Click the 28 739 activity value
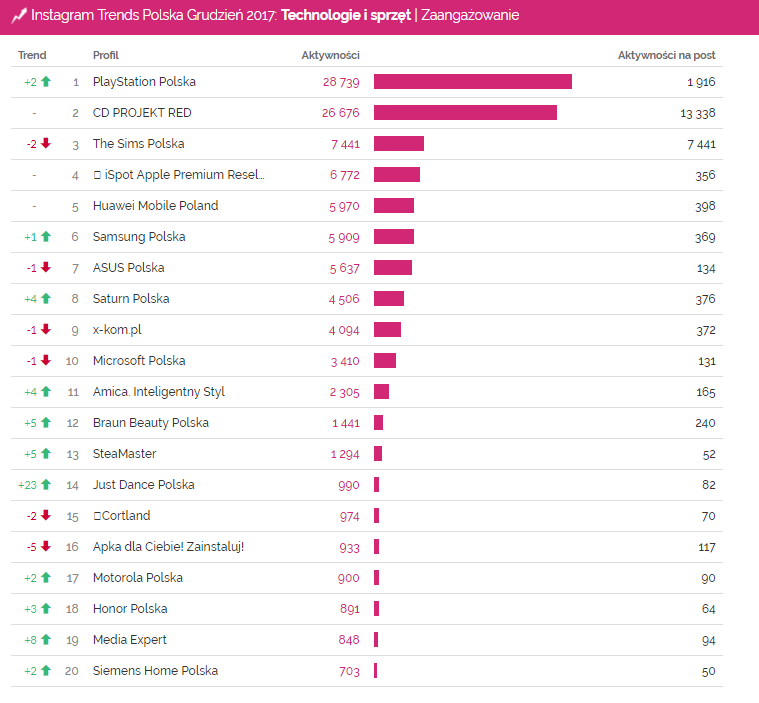Screen dimensions: 759x703 (x=337, y=82)
